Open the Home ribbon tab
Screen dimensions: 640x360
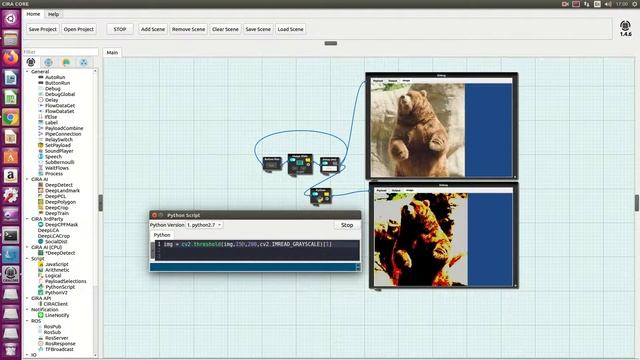pos(33,14)
